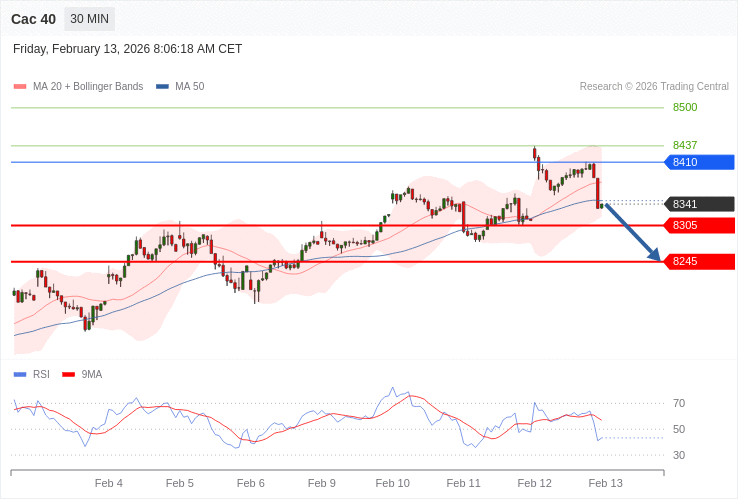
Task: Click the RSI legend marker
Action: coord(20,375)
